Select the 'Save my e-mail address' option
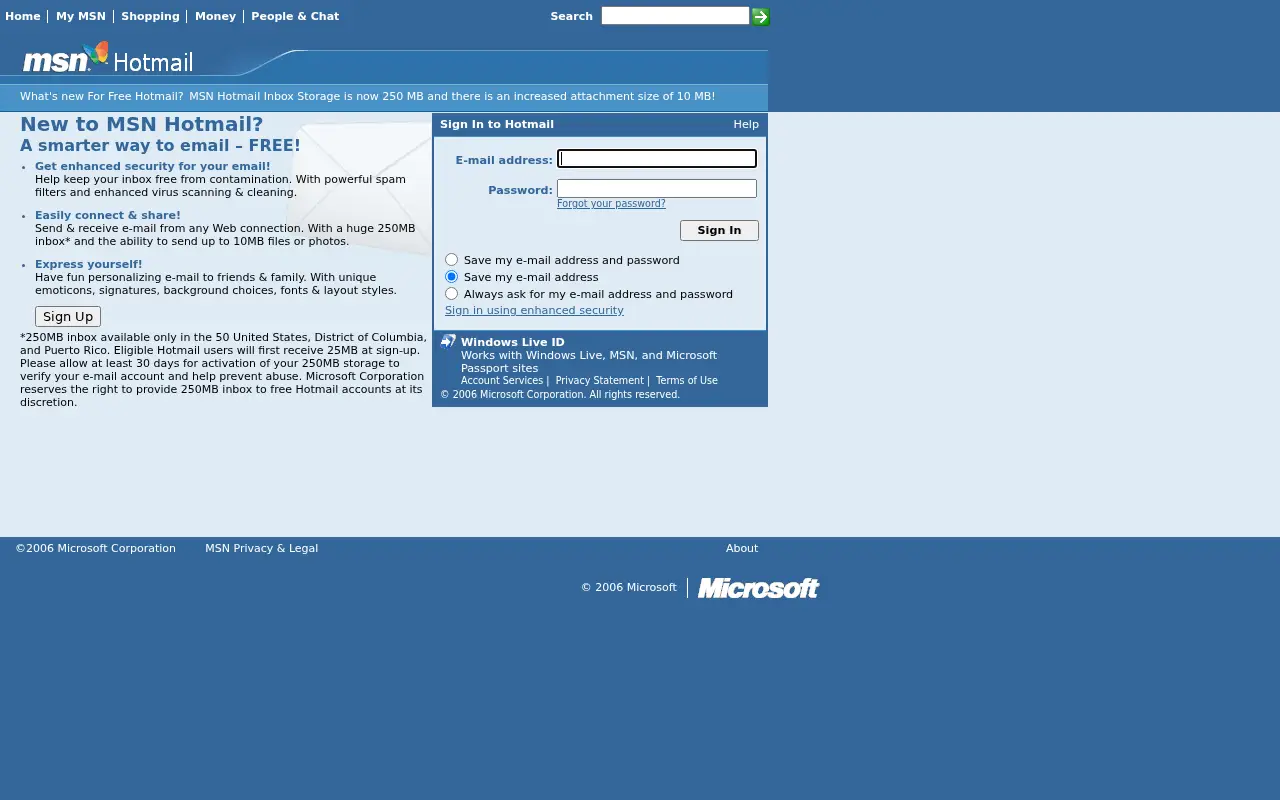The image size is (1280, 800). pos(452,277)
